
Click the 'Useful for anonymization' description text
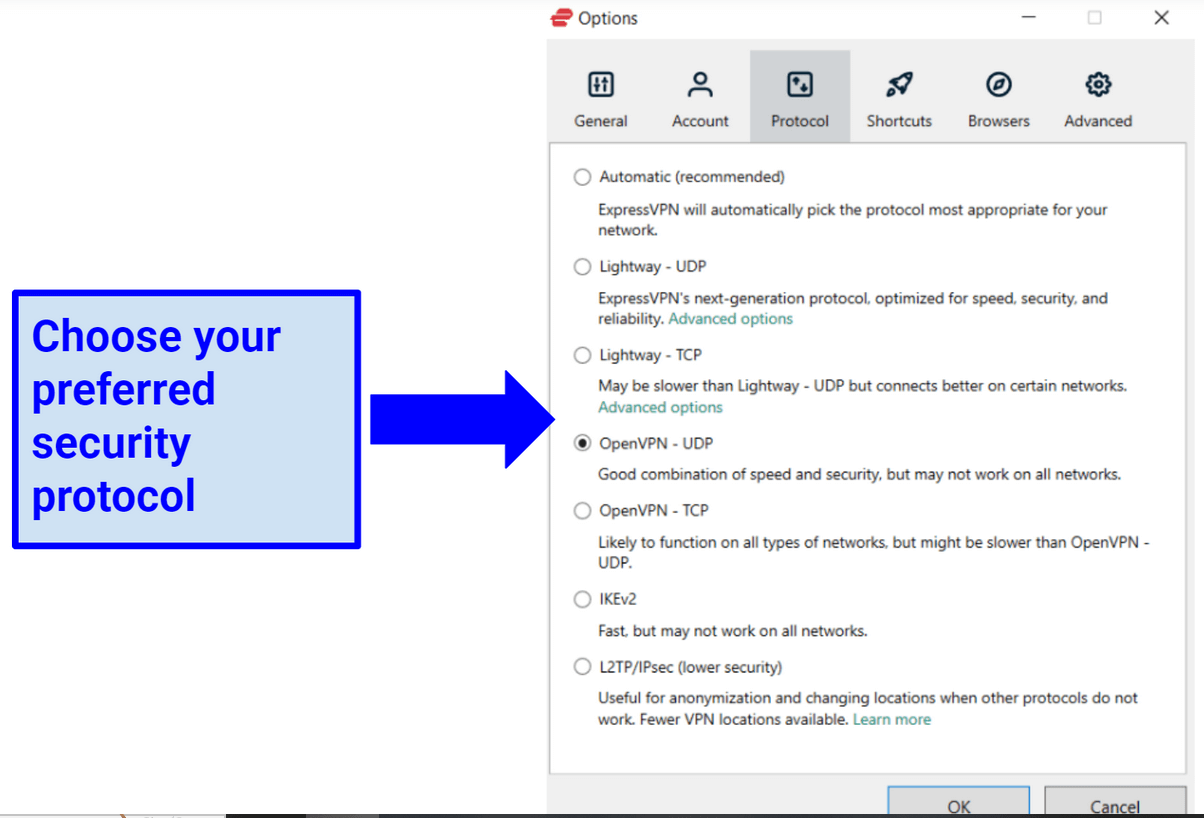pyautogui.click(x=868, y=709)
